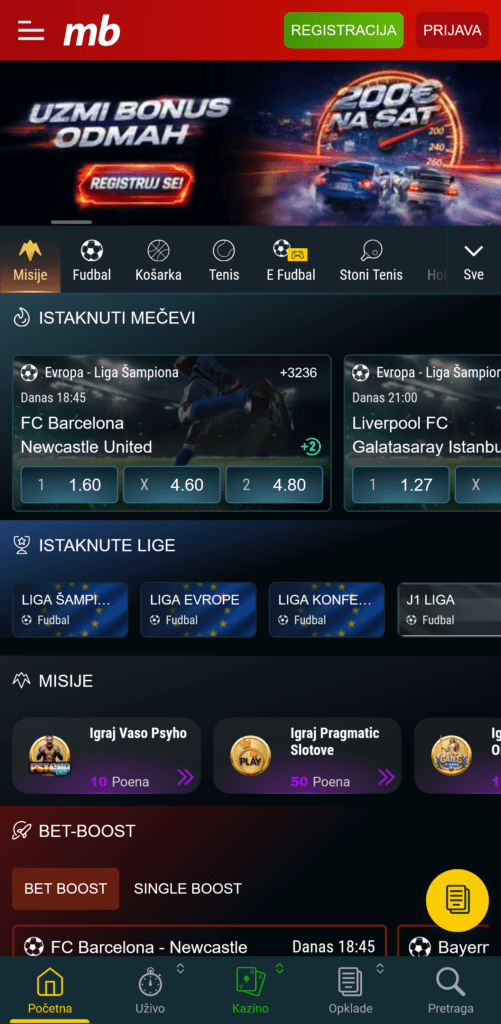Click the REGISTRACIJA button
The width and height of the screenshot is (501, 1024).
tap(344, 30)
